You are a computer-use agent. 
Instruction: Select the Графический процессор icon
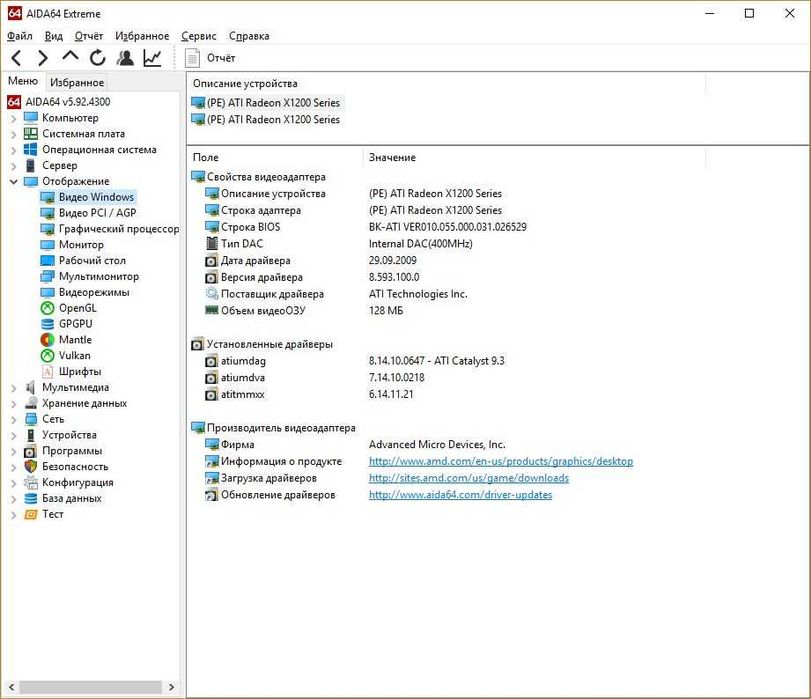(47, 229)
